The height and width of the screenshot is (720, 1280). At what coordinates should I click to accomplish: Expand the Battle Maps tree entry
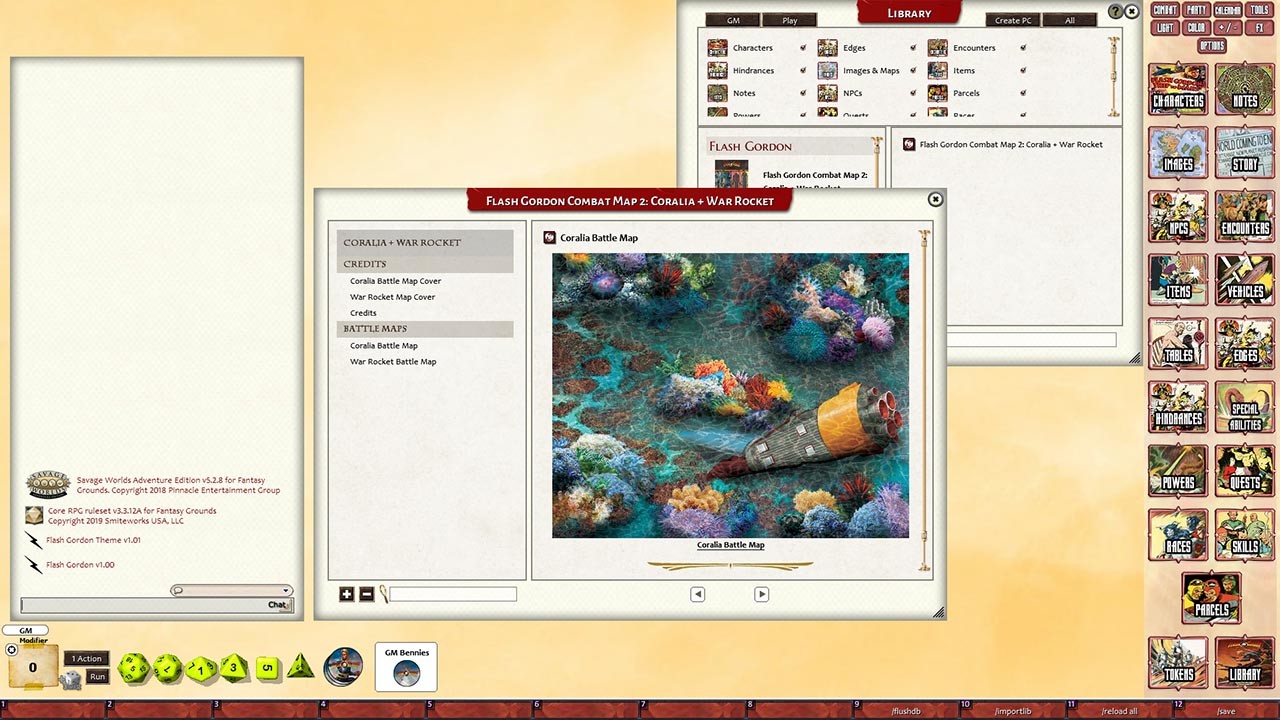point(375,328)
